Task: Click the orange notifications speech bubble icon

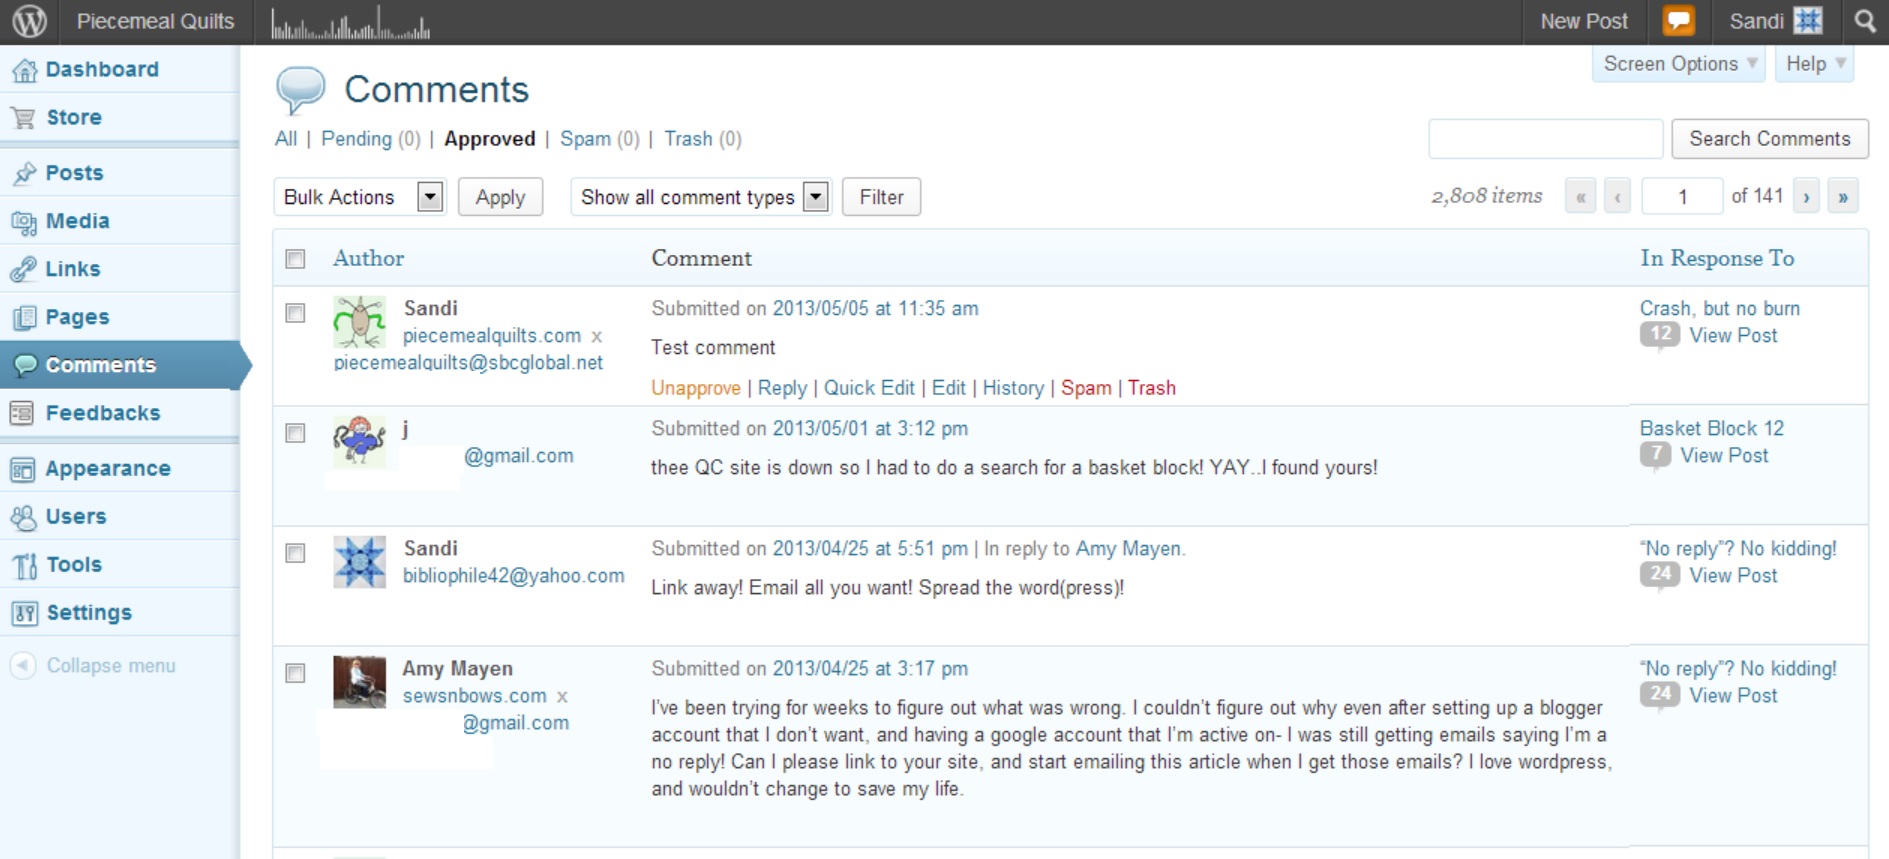Action: [1678, 21]
